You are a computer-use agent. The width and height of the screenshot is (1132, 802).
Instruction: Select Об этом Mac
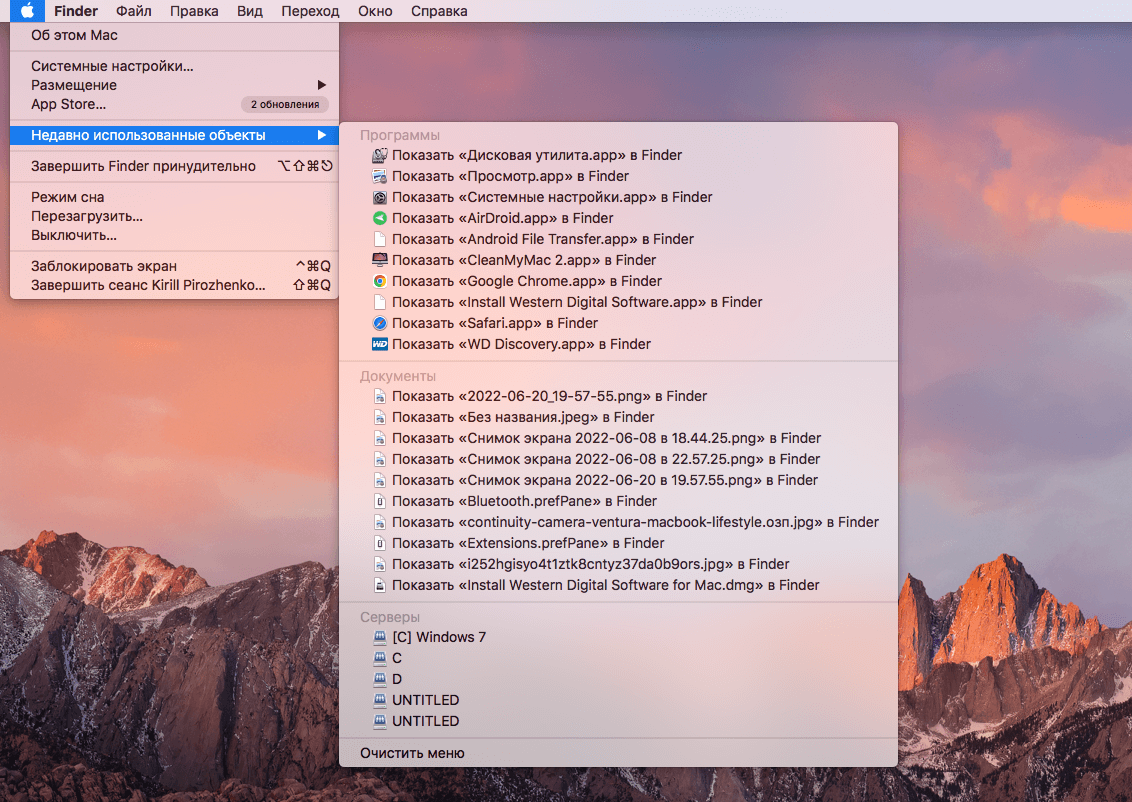click(74, 35)
